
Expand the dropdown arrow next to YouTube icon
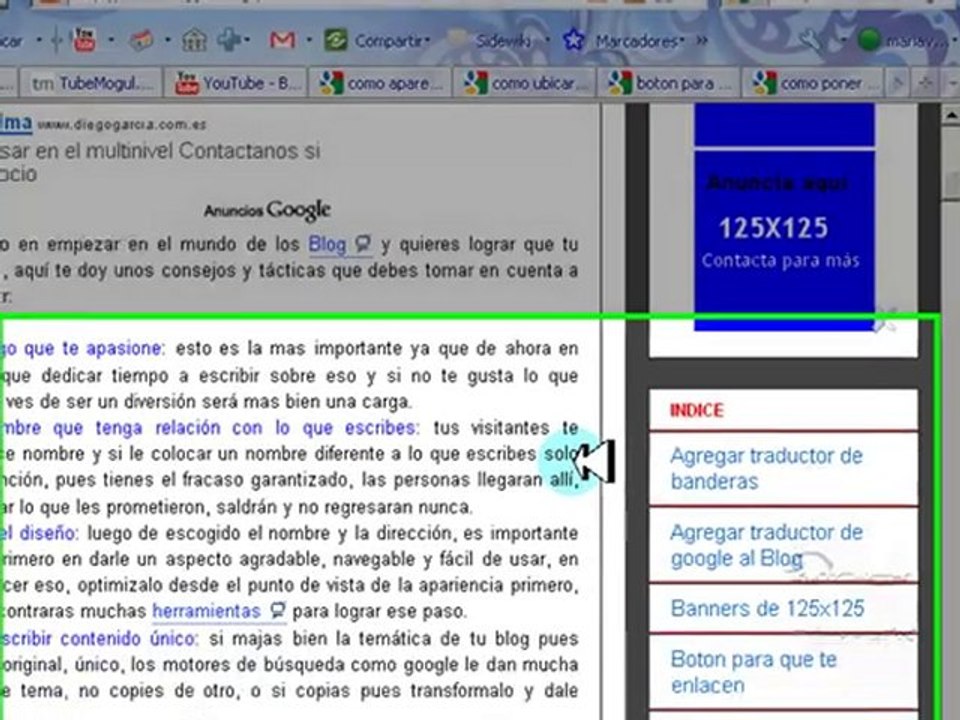point(111,41)
